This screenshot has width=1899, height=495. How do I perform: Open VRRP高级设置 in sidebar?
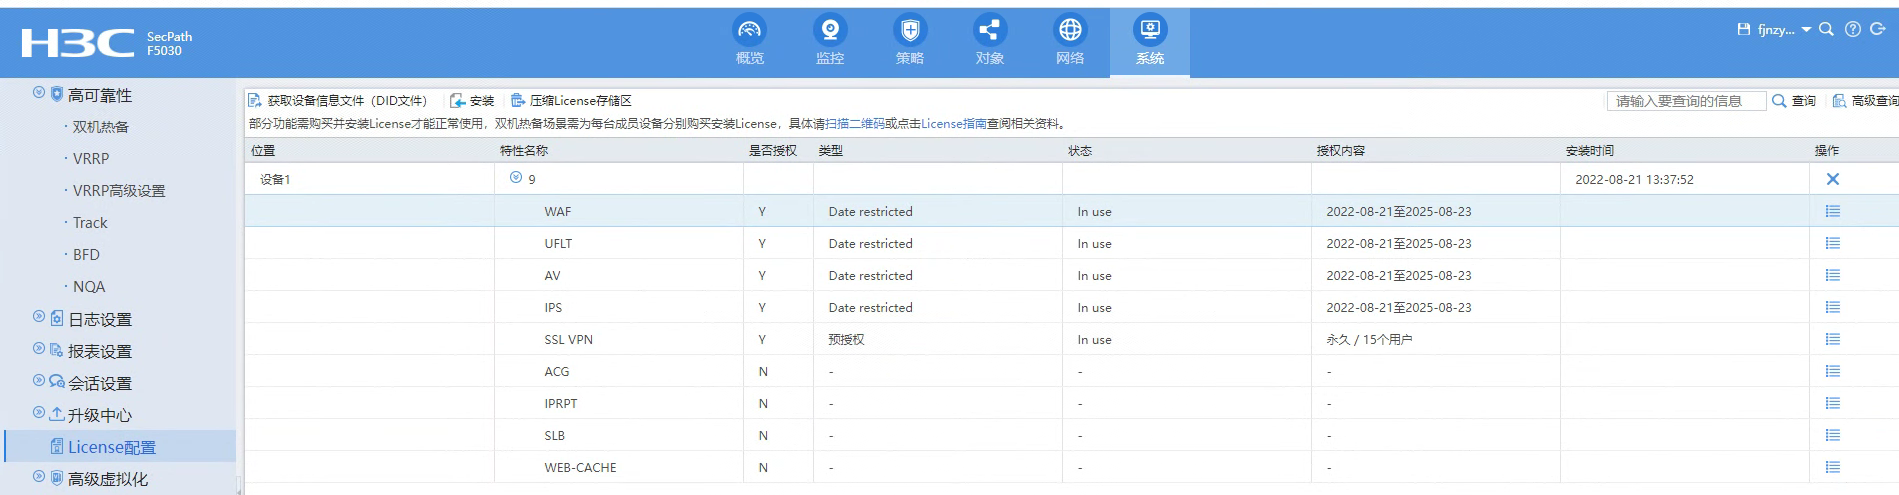click(x=119, y=191)
